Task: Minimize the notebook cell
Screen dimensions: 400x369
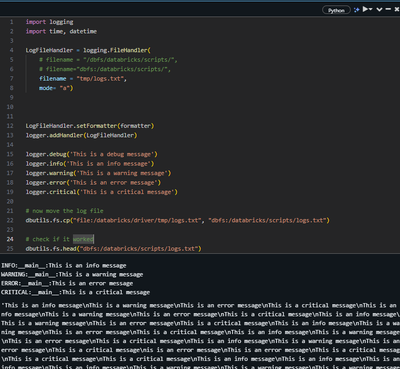Action: [x=388, y=9]
